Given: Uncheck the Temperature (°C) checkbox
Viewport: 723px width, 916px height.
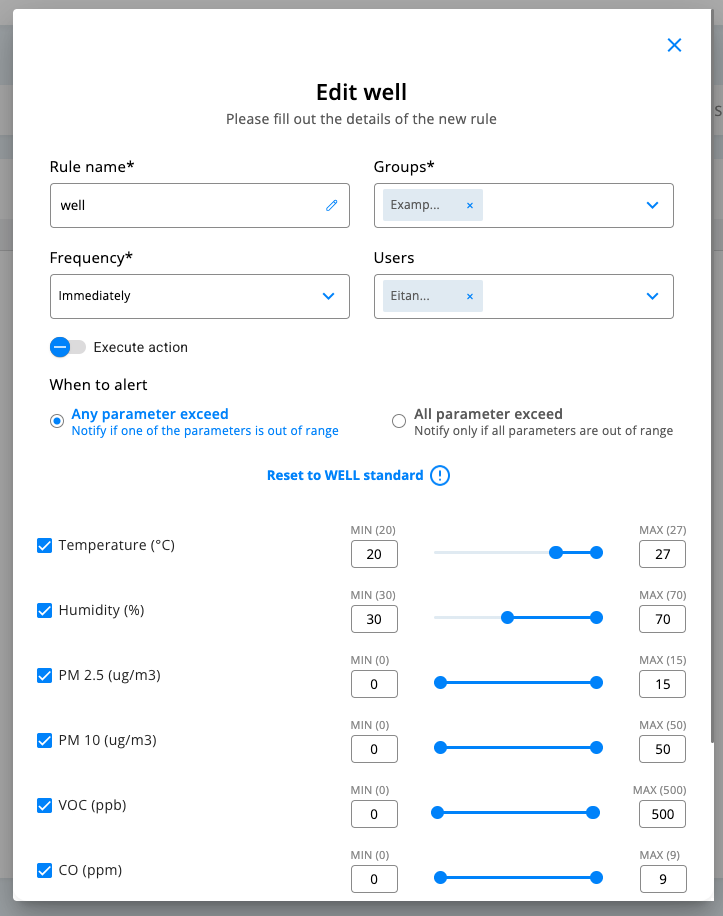Looking at the screenshot, I should coord(44,545).
